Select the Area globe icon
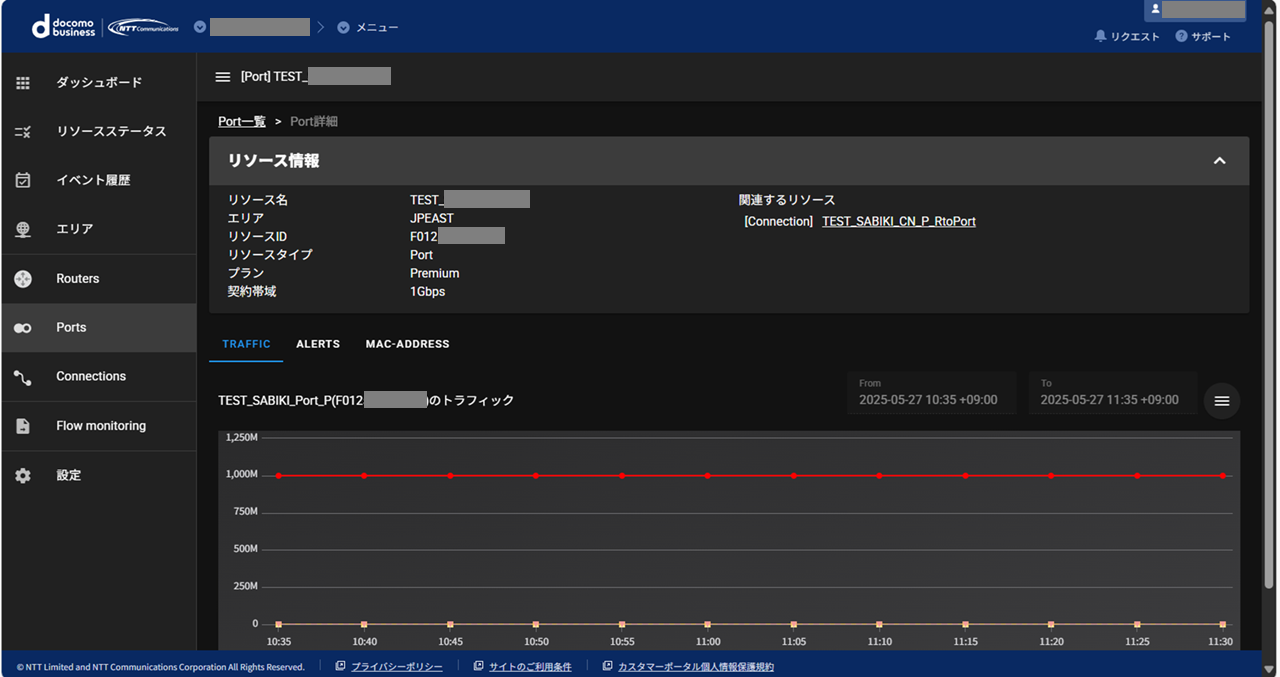The image size is (1280, 677). pos(23,230)
